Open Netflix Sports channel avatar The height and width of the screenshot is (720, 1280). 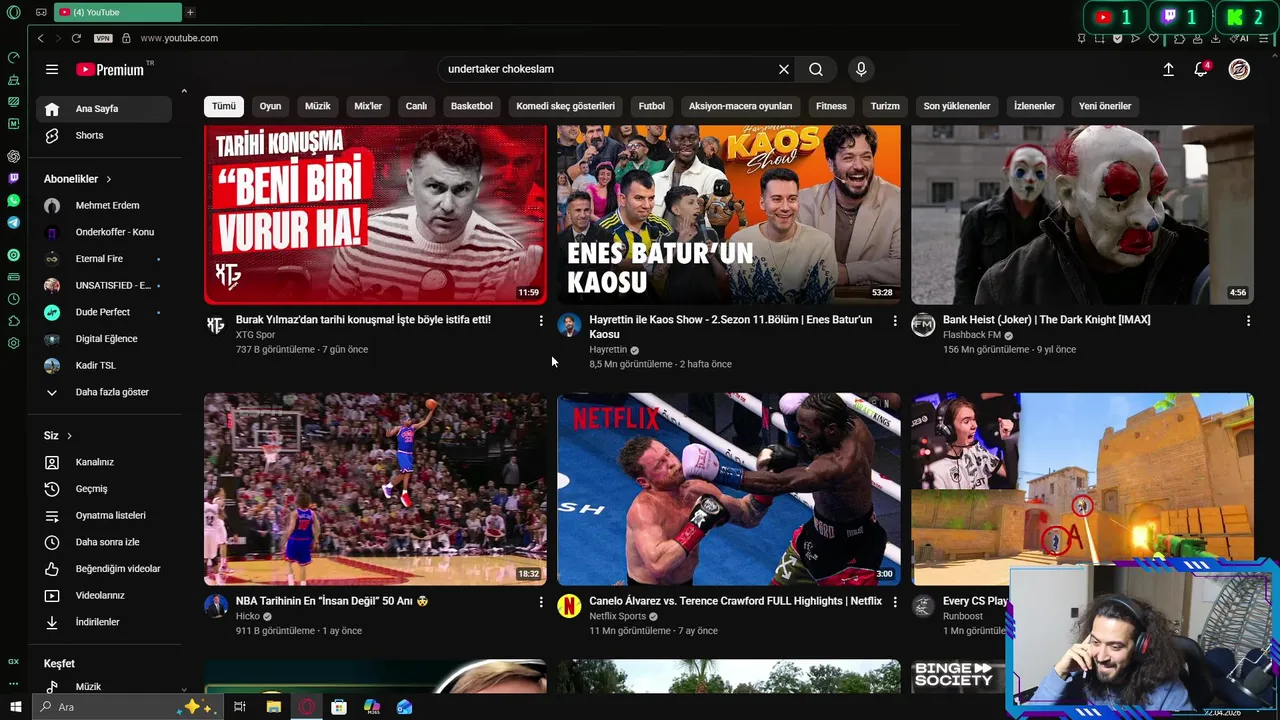pos(569,606)
